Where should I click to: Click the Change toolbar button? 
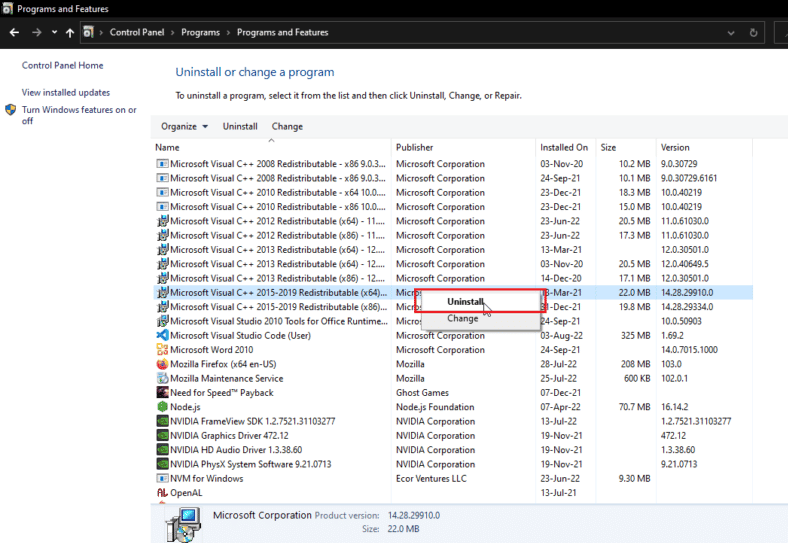click(x=287, y=127)
